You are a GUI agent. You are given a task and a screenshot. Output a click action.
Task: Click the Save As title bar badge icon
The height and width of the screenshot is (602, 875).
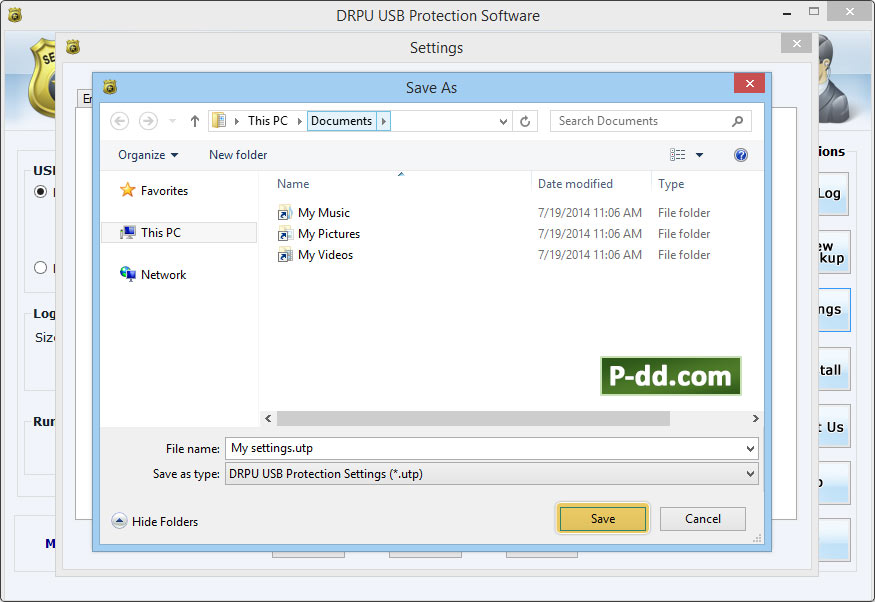[x=110, y=87]
